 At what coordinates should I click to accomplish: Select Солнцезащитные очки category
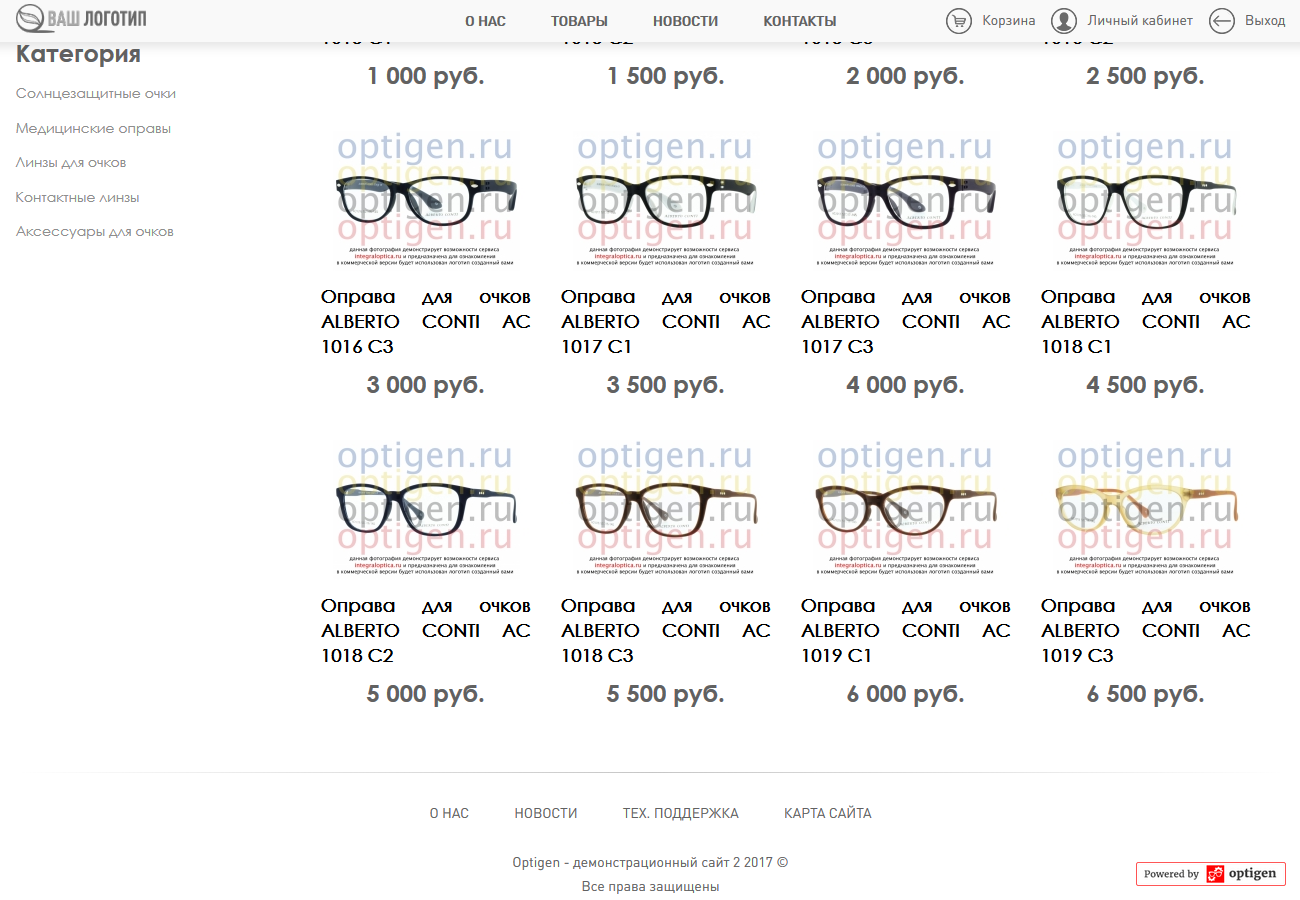[96, 94]
